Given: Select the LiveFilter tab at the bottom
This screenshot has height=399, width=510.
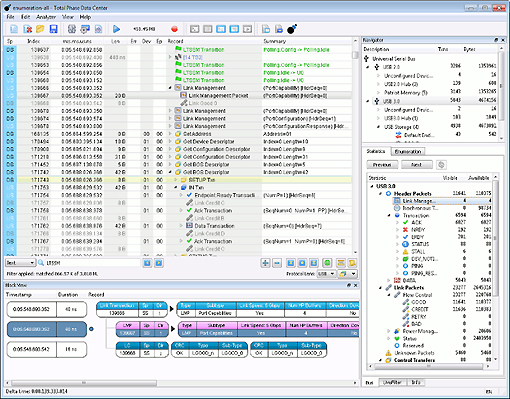Looking at the screenshot, I should [392, 383].
